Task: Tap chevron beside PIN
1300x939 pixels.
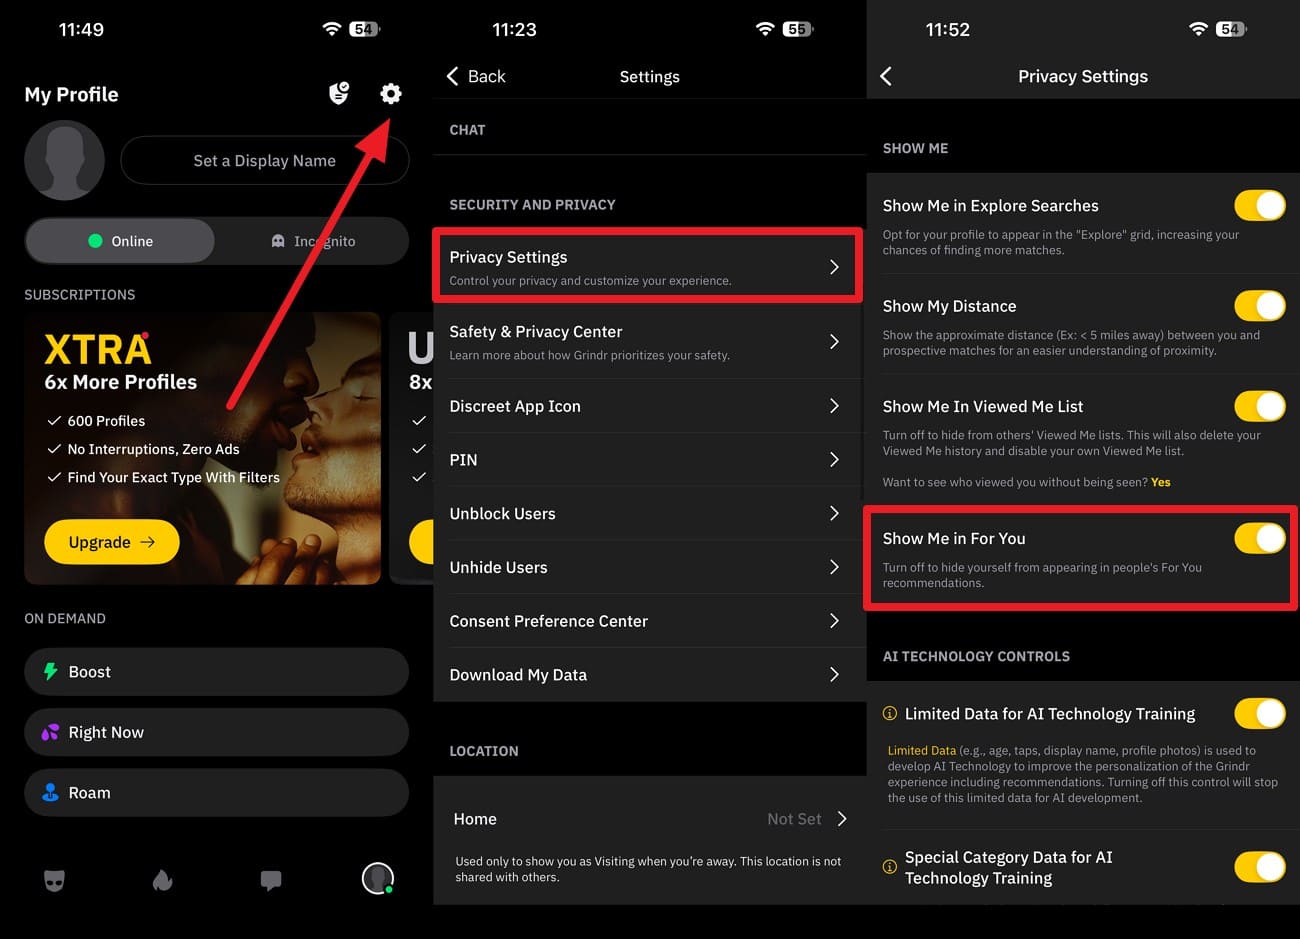Action: (x=834, y=460)
